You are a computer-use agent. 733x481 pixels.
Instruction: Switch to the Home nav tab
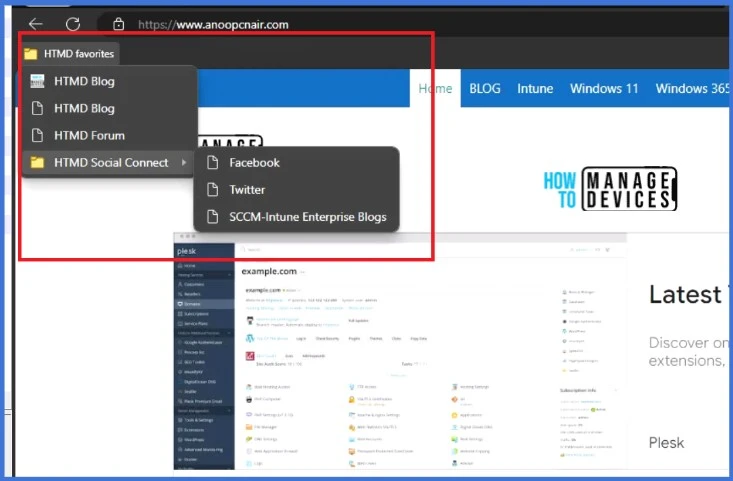click(x=435, y=88)
